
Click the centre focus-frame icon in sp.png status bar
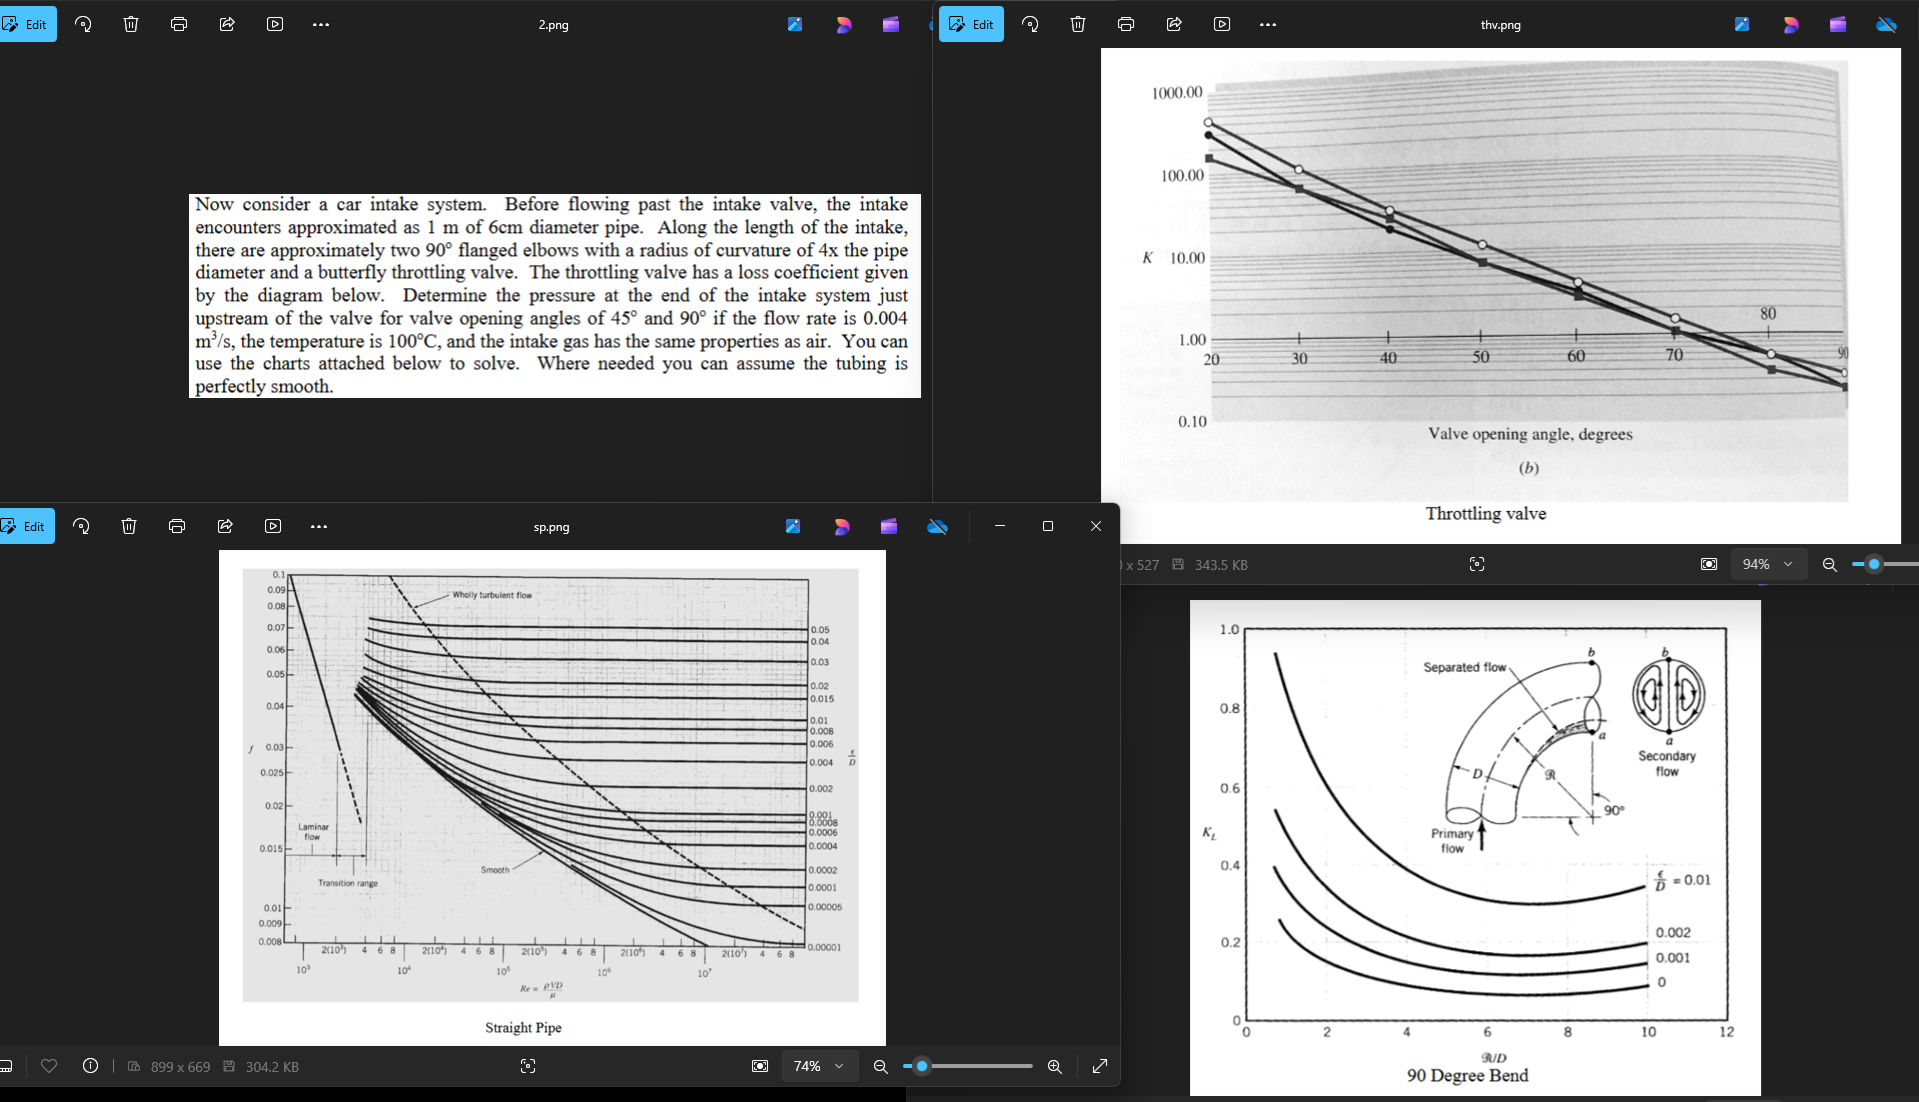pyautogui.click(x=528, y=1066)
